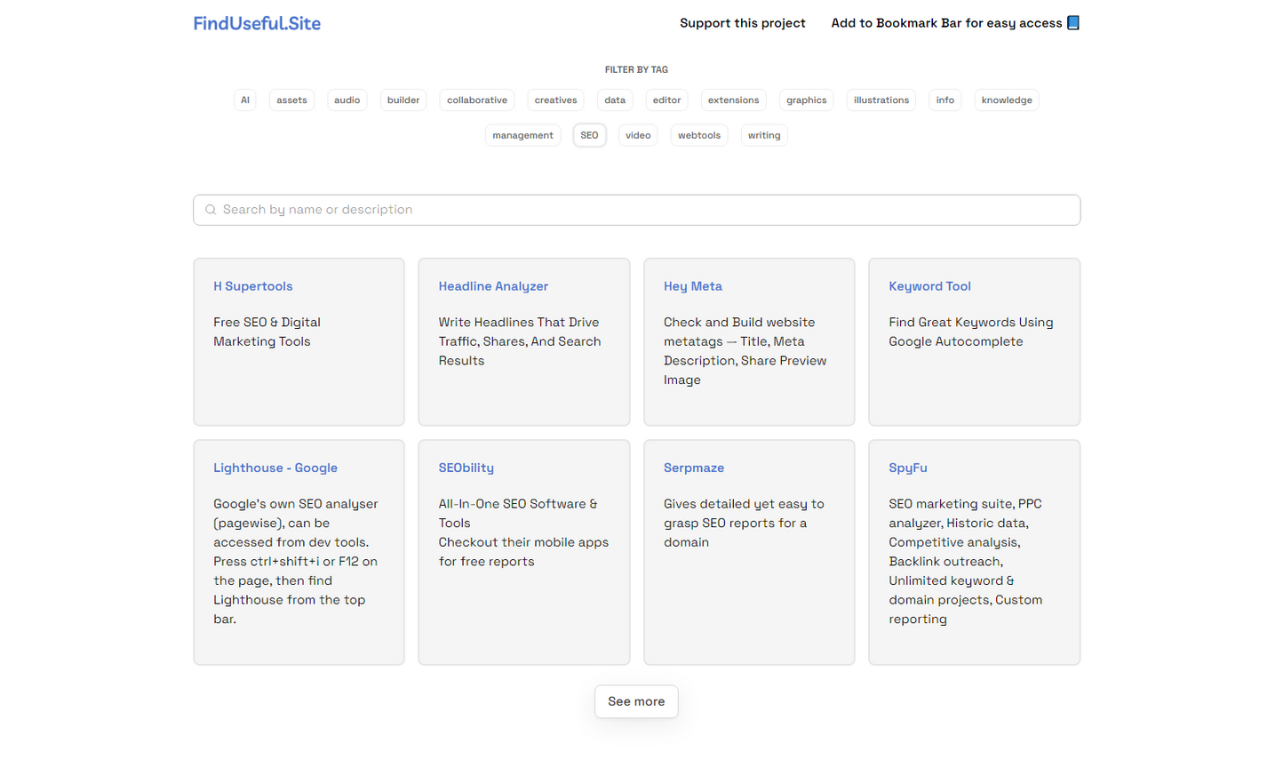Click the See more button
The image size is (1270, 760).
click(x=636, y=701)
